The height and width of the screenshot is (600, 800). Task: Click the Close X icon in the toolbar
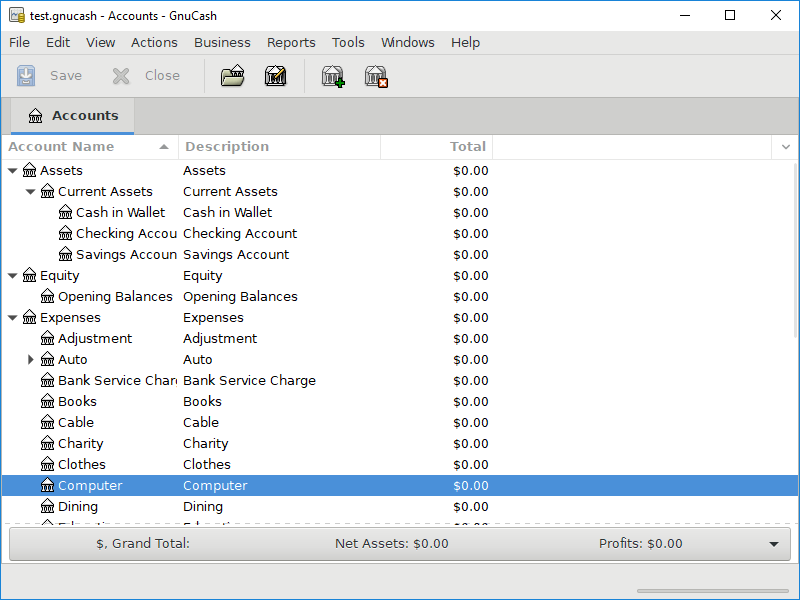tap(121, 76)
